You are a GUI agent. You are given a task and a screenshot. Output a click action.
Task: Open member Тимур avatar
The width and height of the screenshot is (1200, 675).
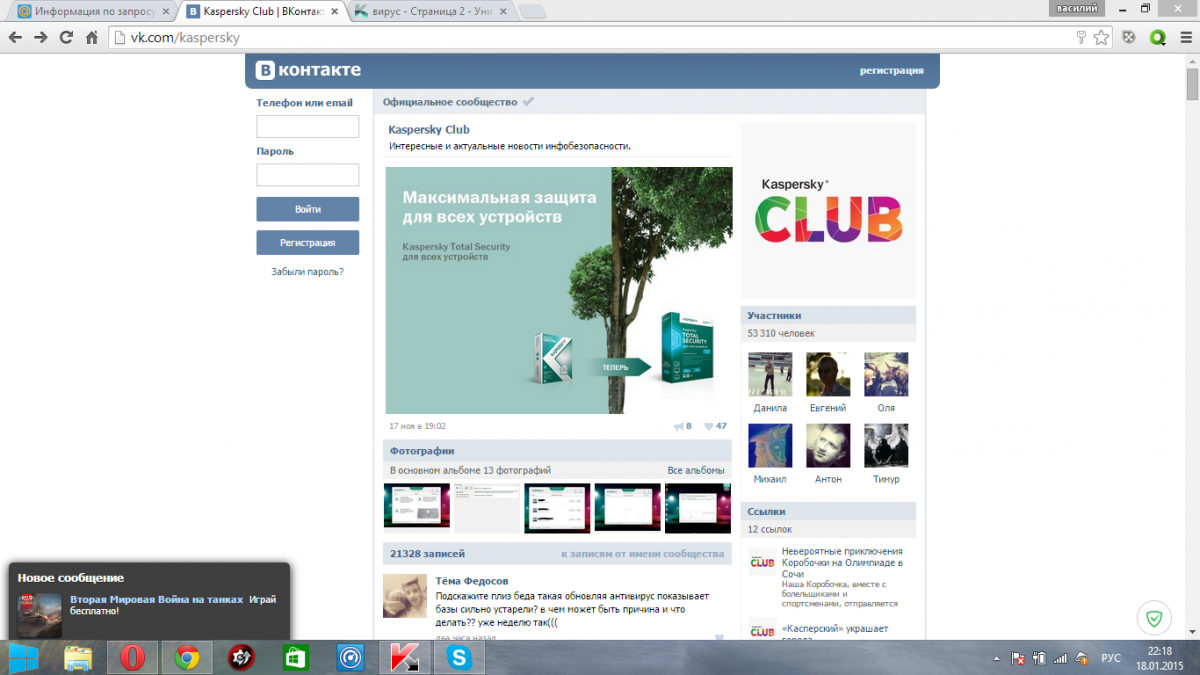click(886, 446)
